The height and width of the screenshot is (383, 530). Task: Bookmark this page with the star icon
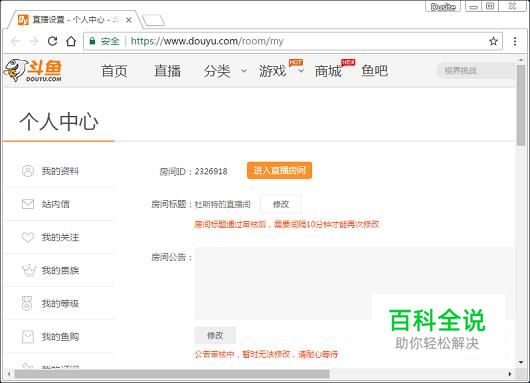(x=493, y=41)
